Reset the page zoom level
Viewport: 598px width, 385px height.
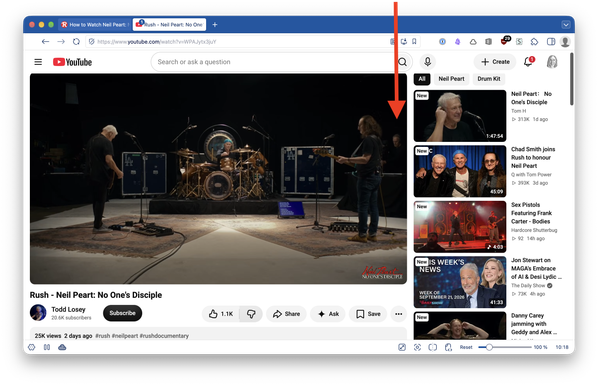pyautogui.click(x=466, y=347)
